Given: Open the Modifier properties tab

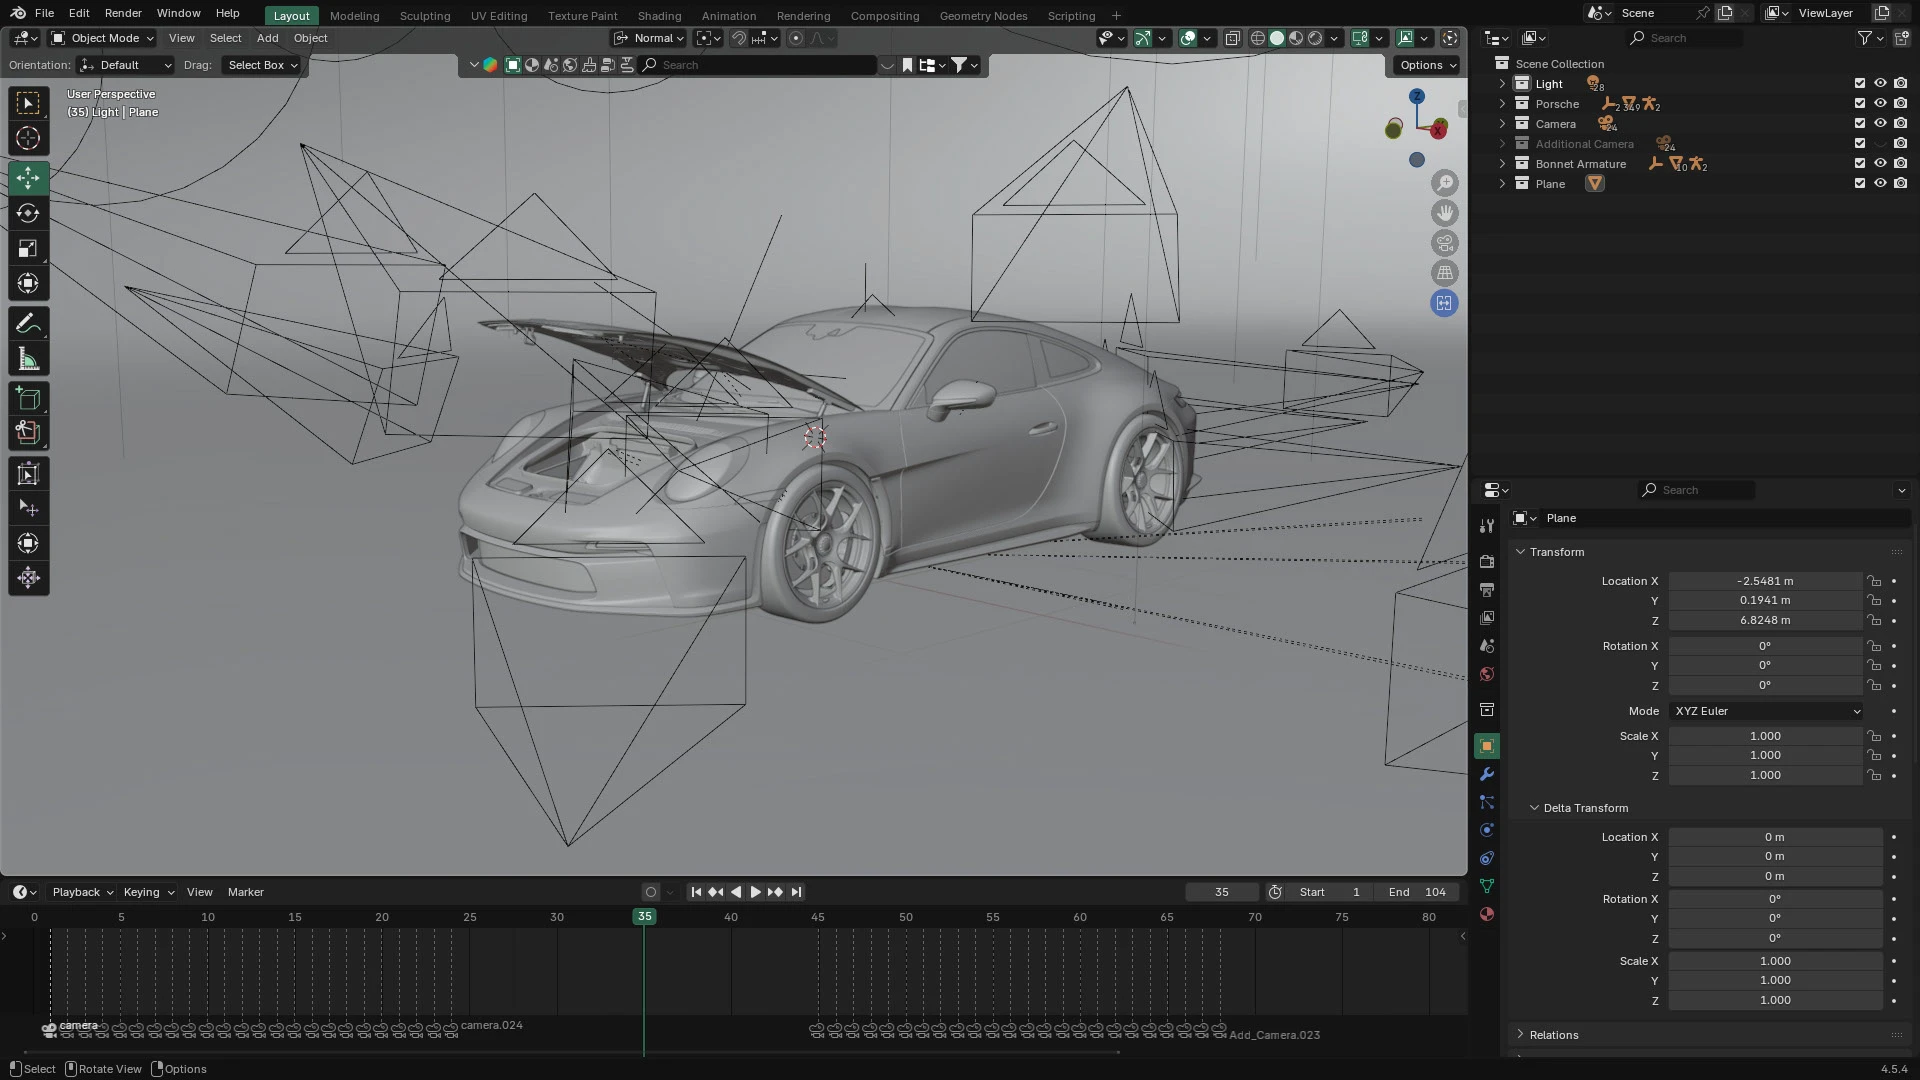Looking at the screenshot, I should (x=1487, y=775).
